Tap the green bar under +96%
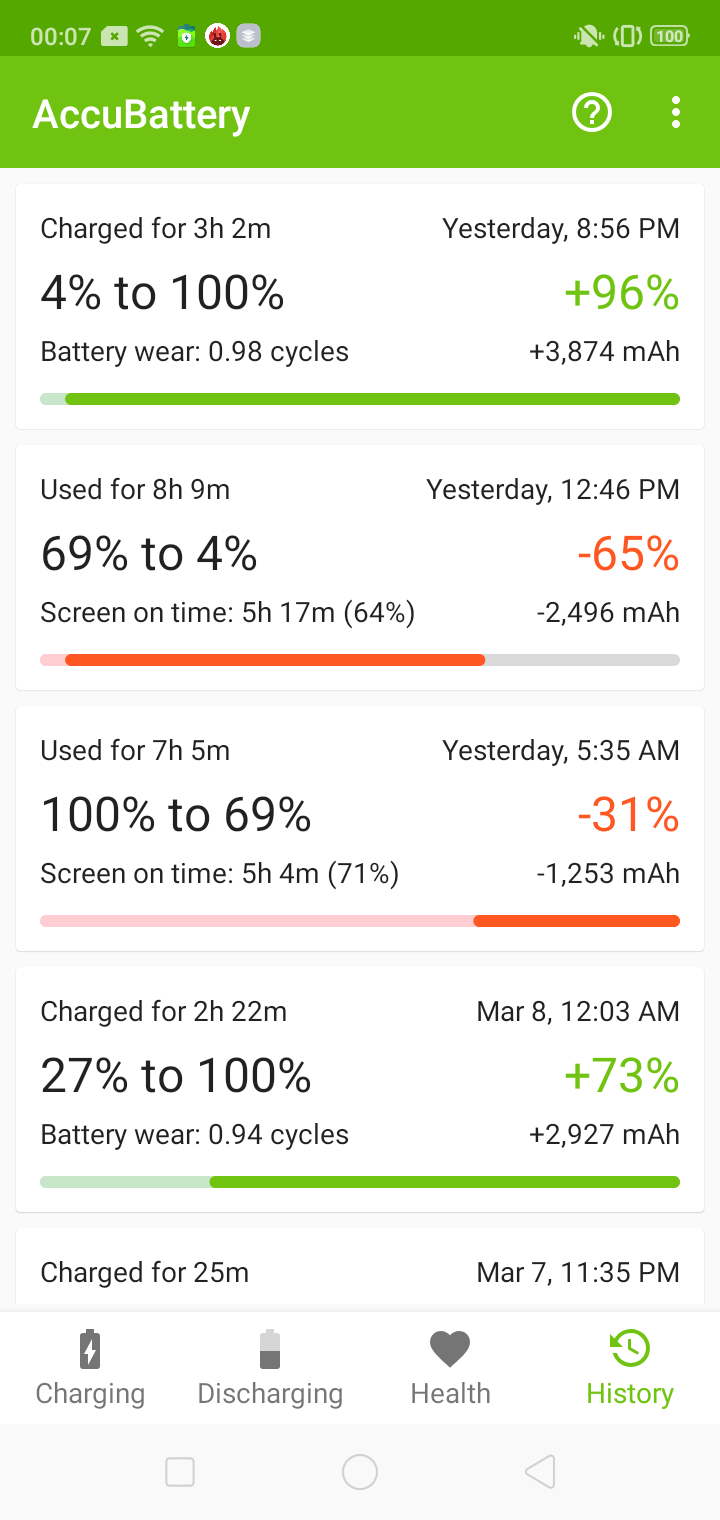The width and height of the screenshot is (720, 1520). click(x=372, y=399)
